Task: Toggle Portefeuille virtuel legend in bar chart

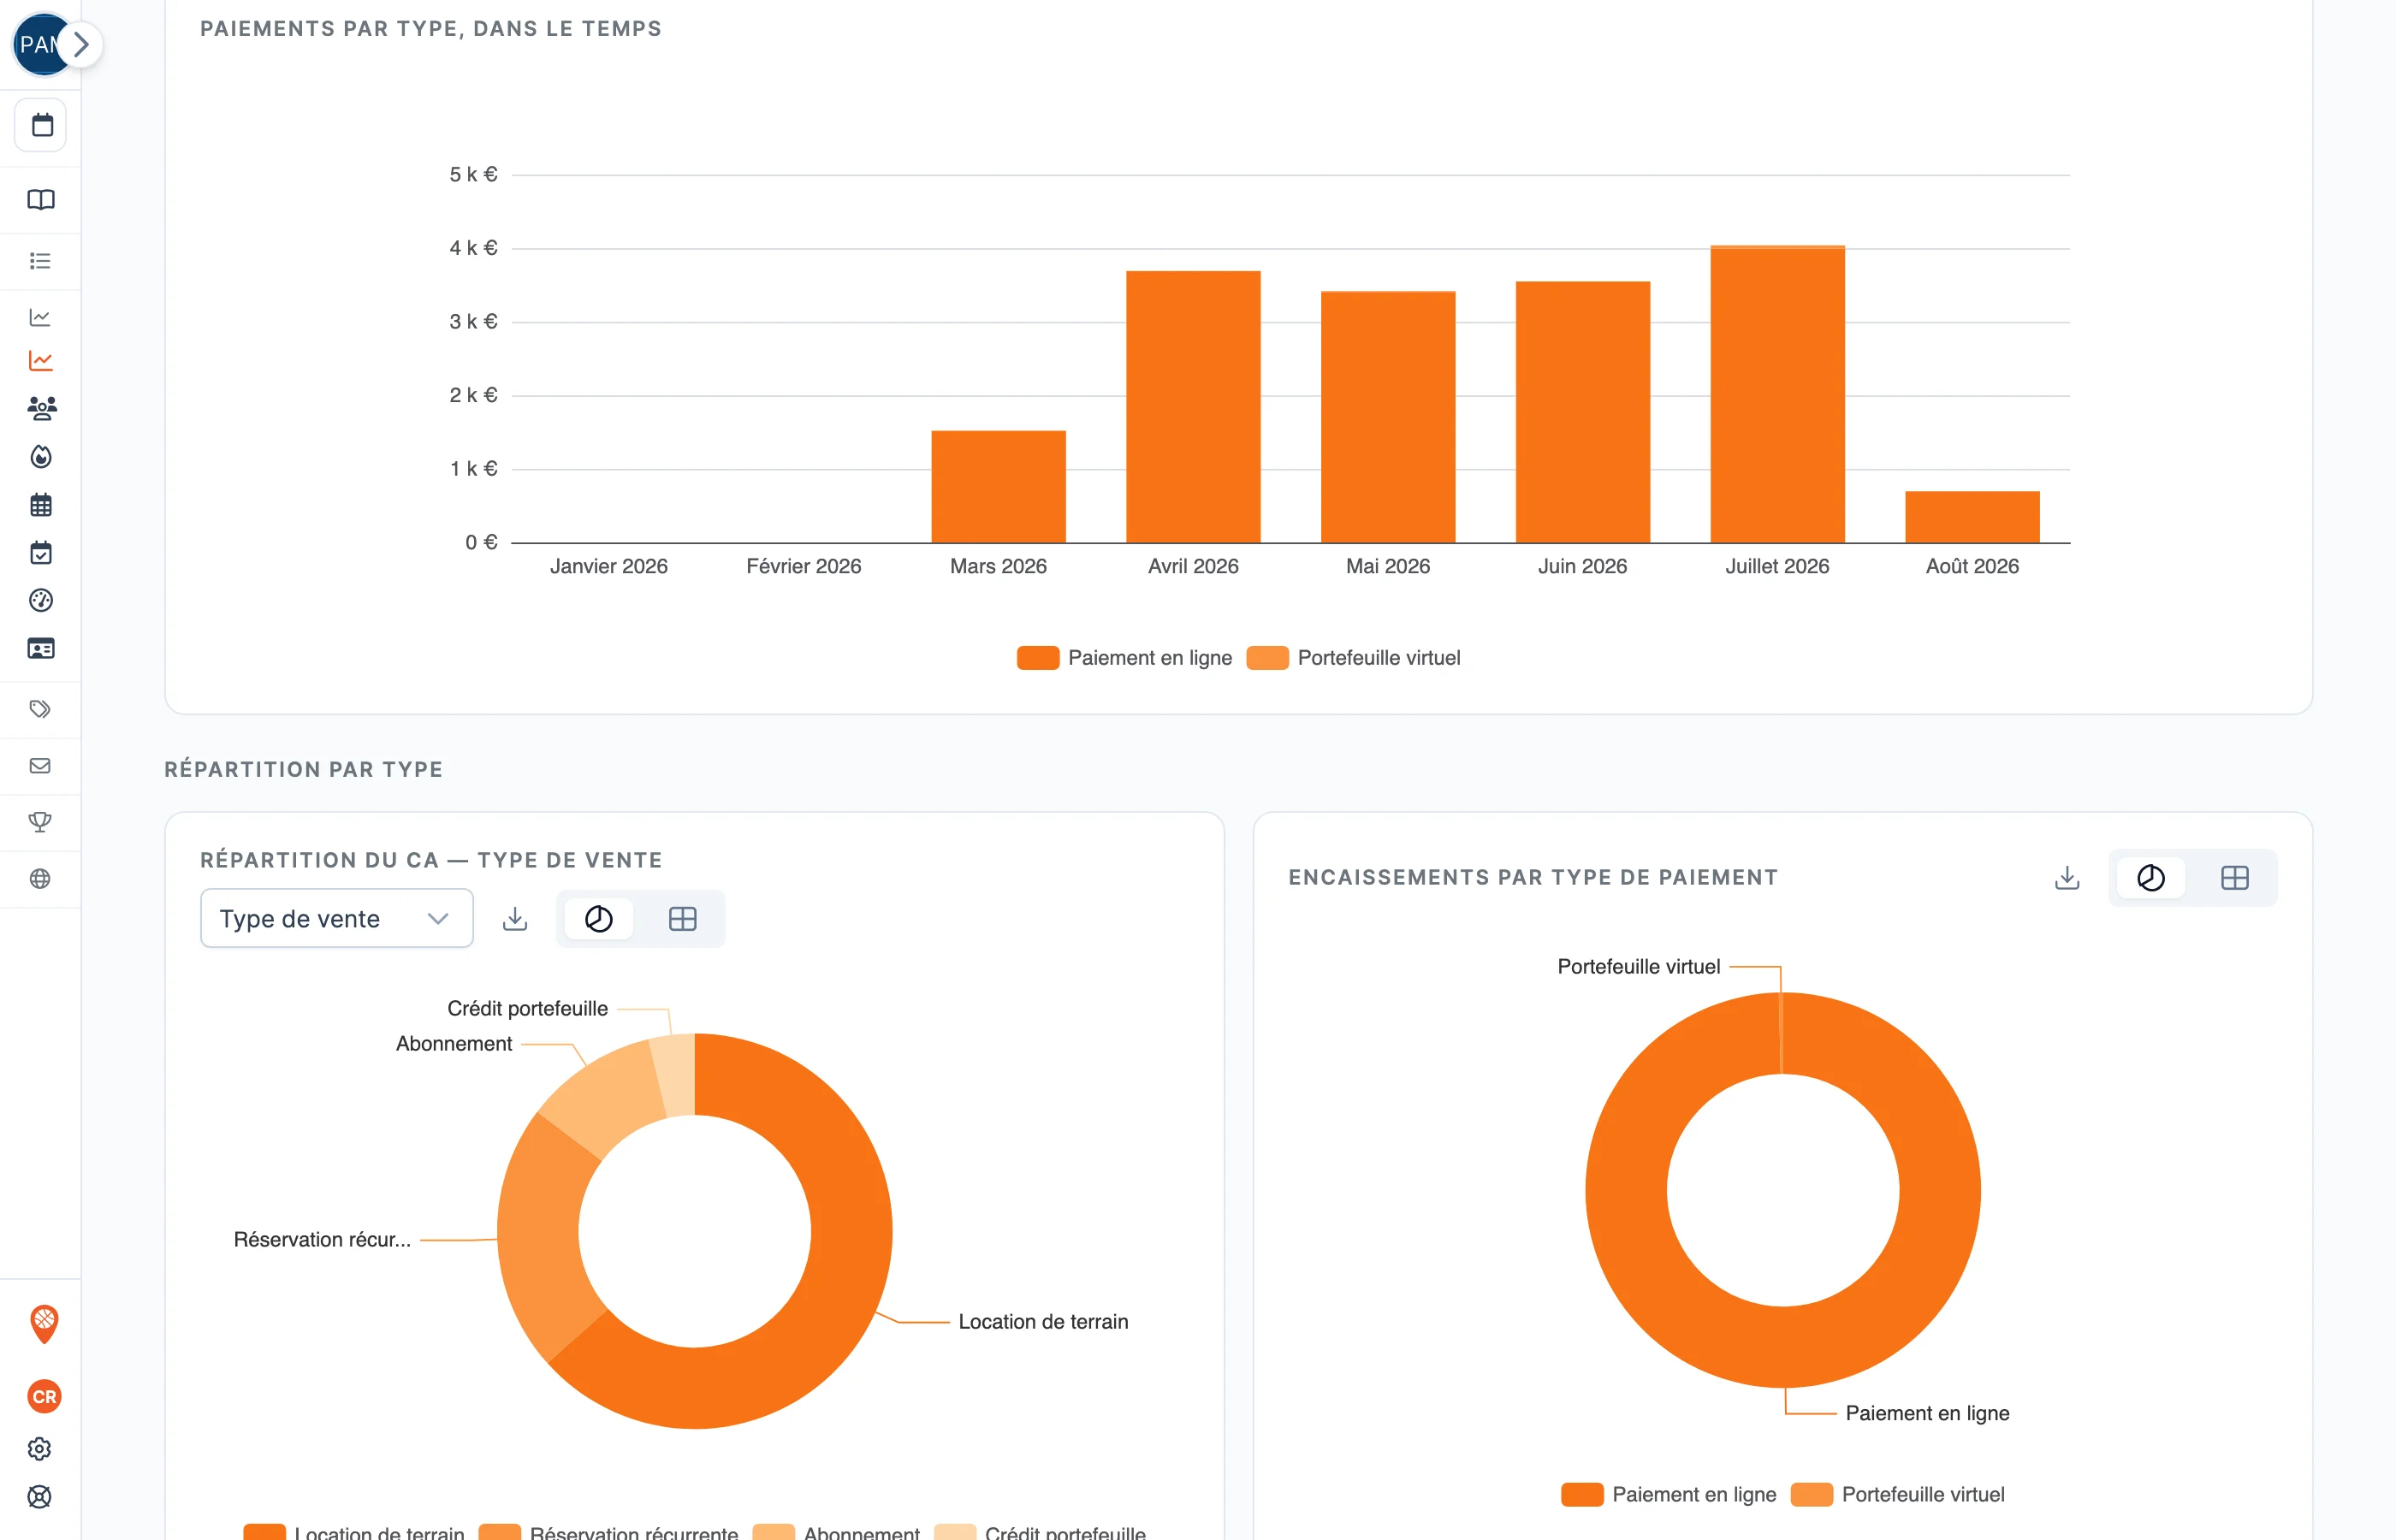Action: tap(1354, 658)
